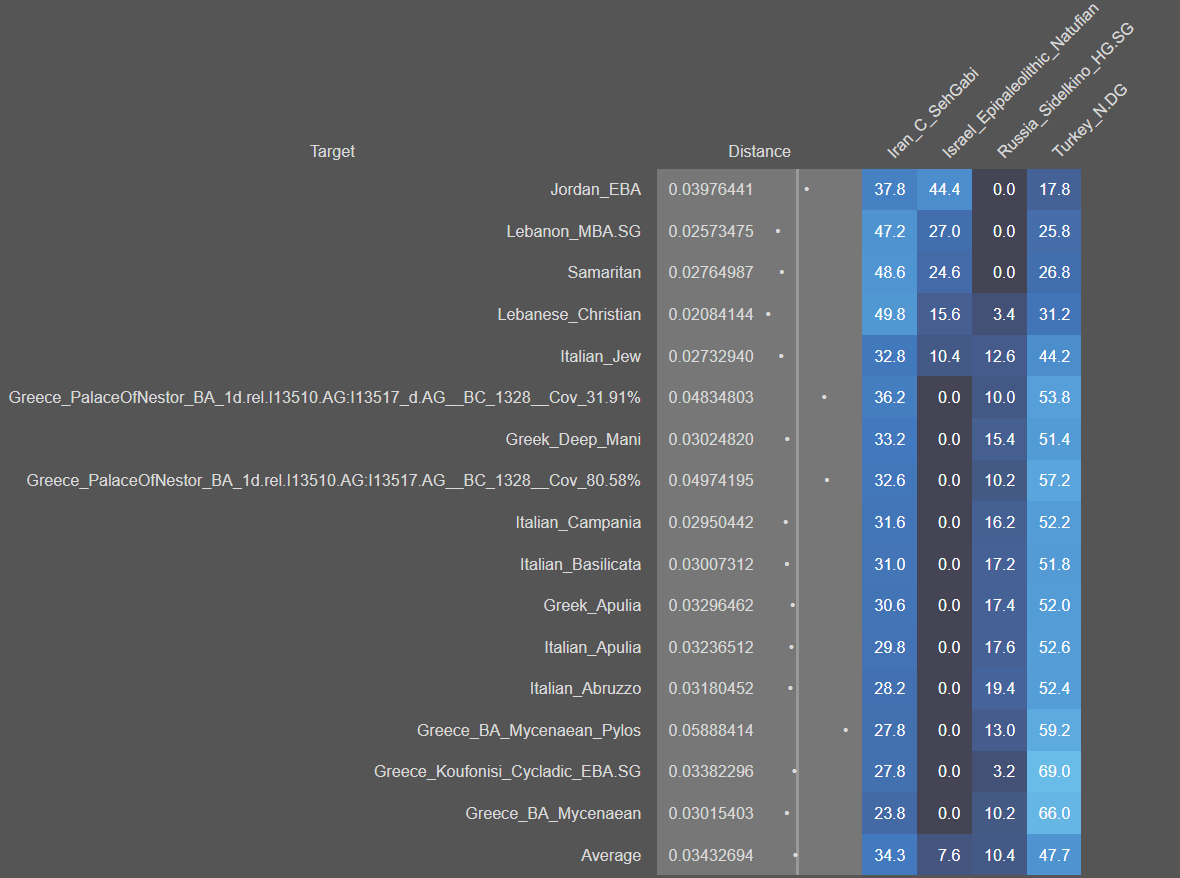
Task: Click the average 7.6 Natufian cell
Action: [x=944, y=855]
